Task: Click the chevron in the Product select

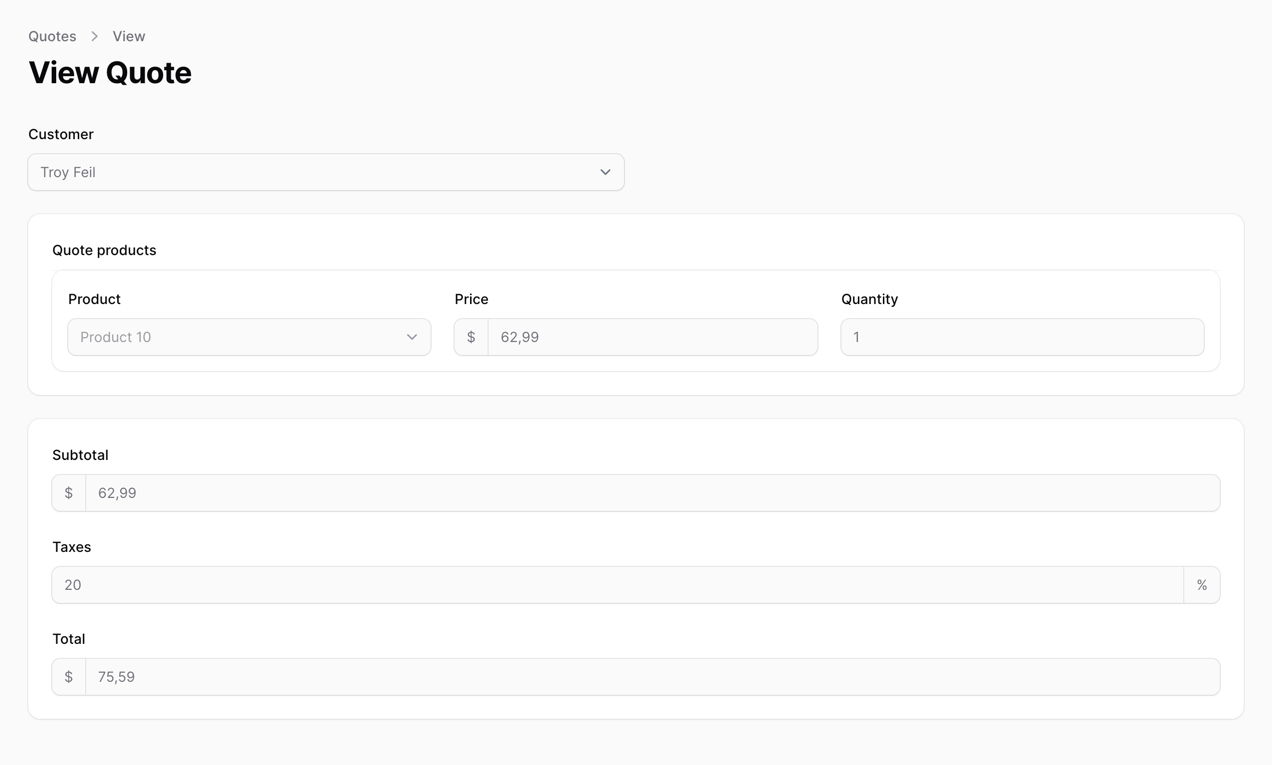Action: pyautogui.click(x=412, y=337)
